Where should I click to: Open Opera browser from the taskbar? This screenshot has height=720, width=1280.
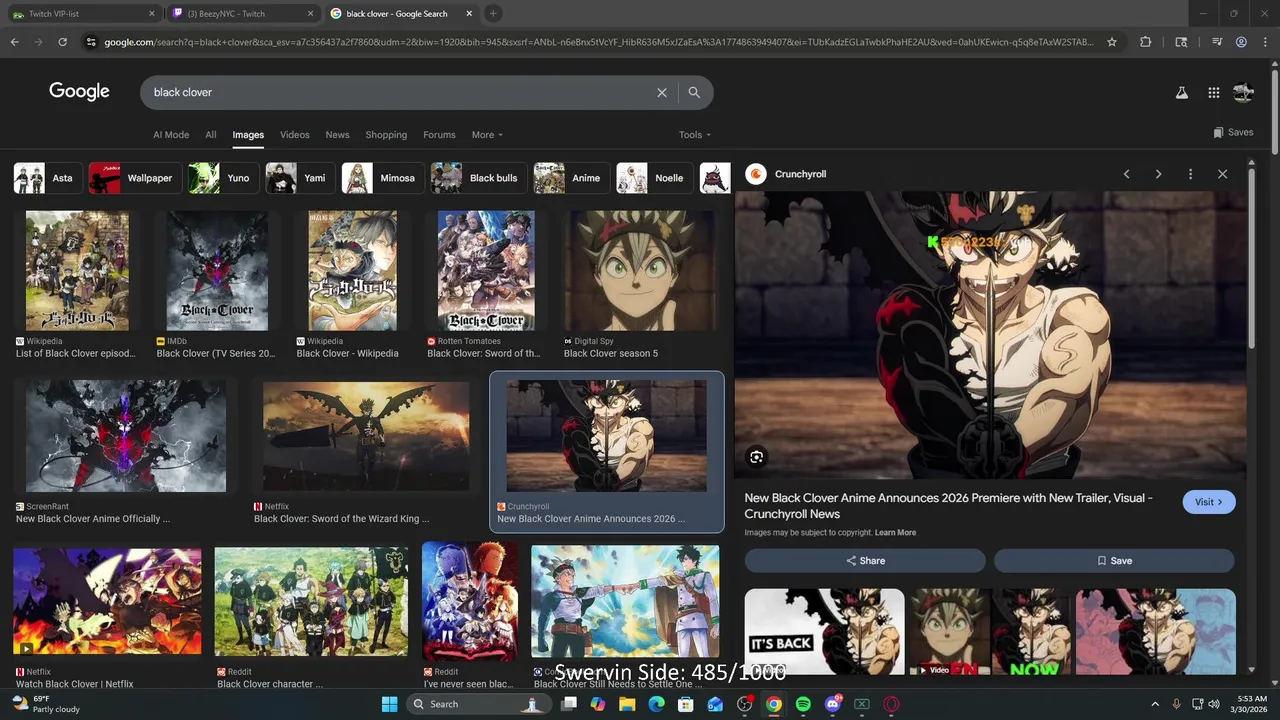point(891,704)
